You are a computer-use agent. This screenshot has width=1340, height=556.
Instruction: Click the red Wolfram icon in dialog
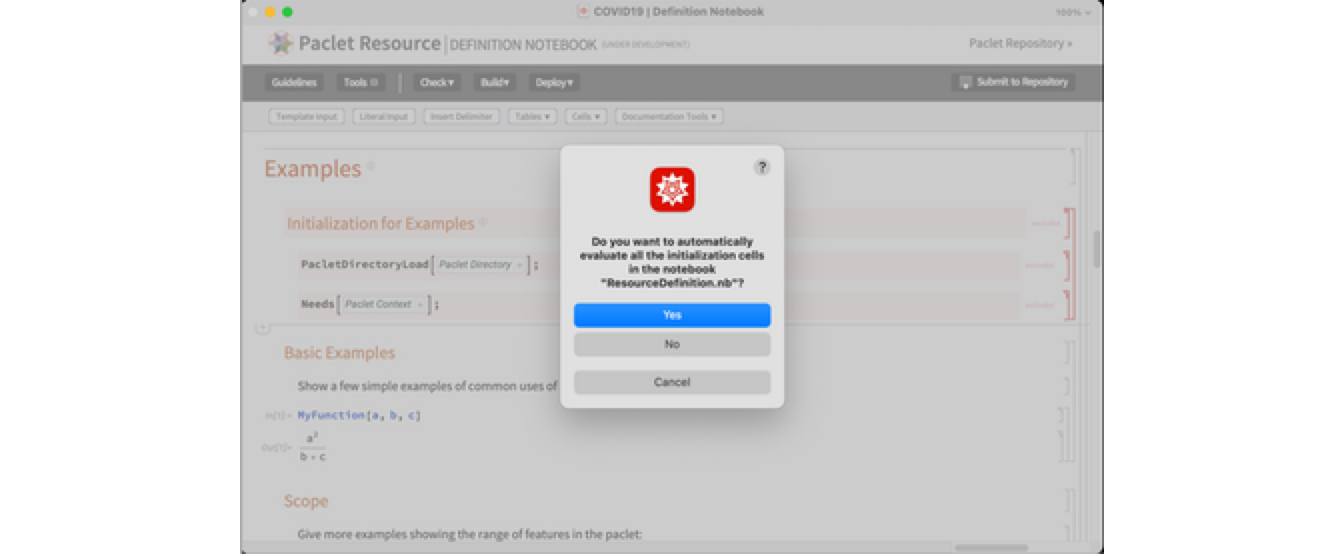[672, 189]
